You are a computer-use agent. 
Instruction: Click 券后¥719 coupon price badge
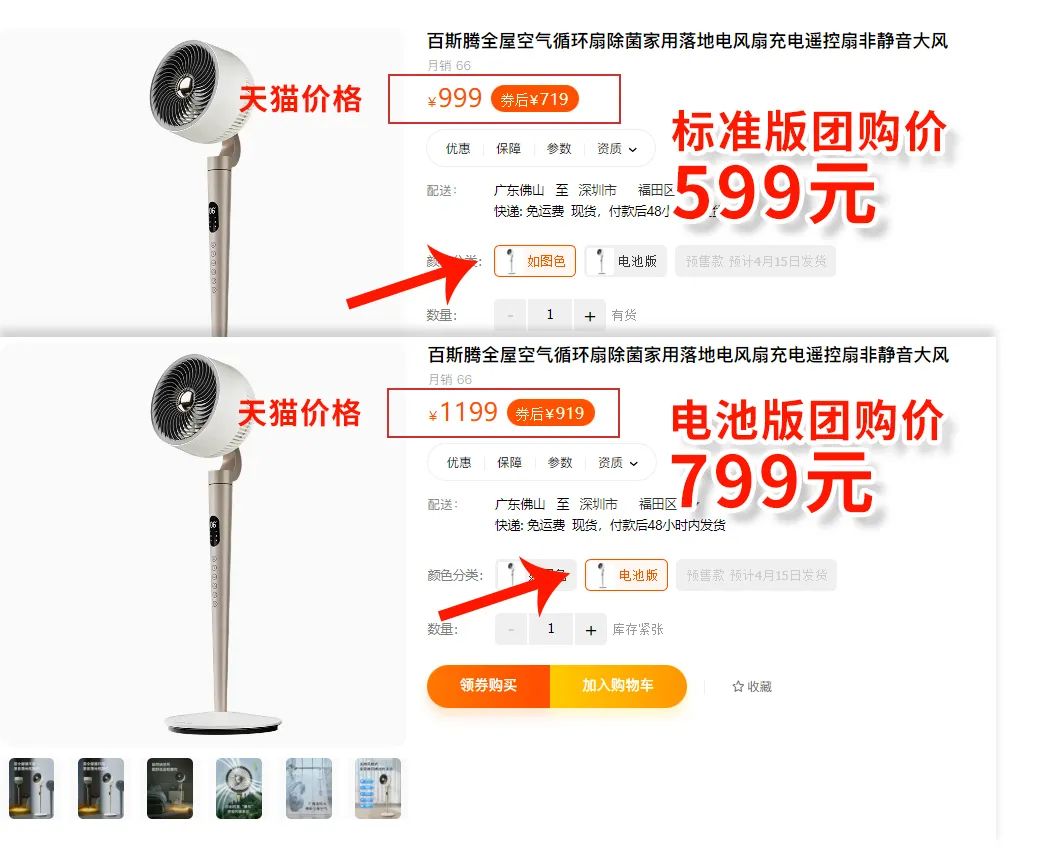click(x=534, y=99)
